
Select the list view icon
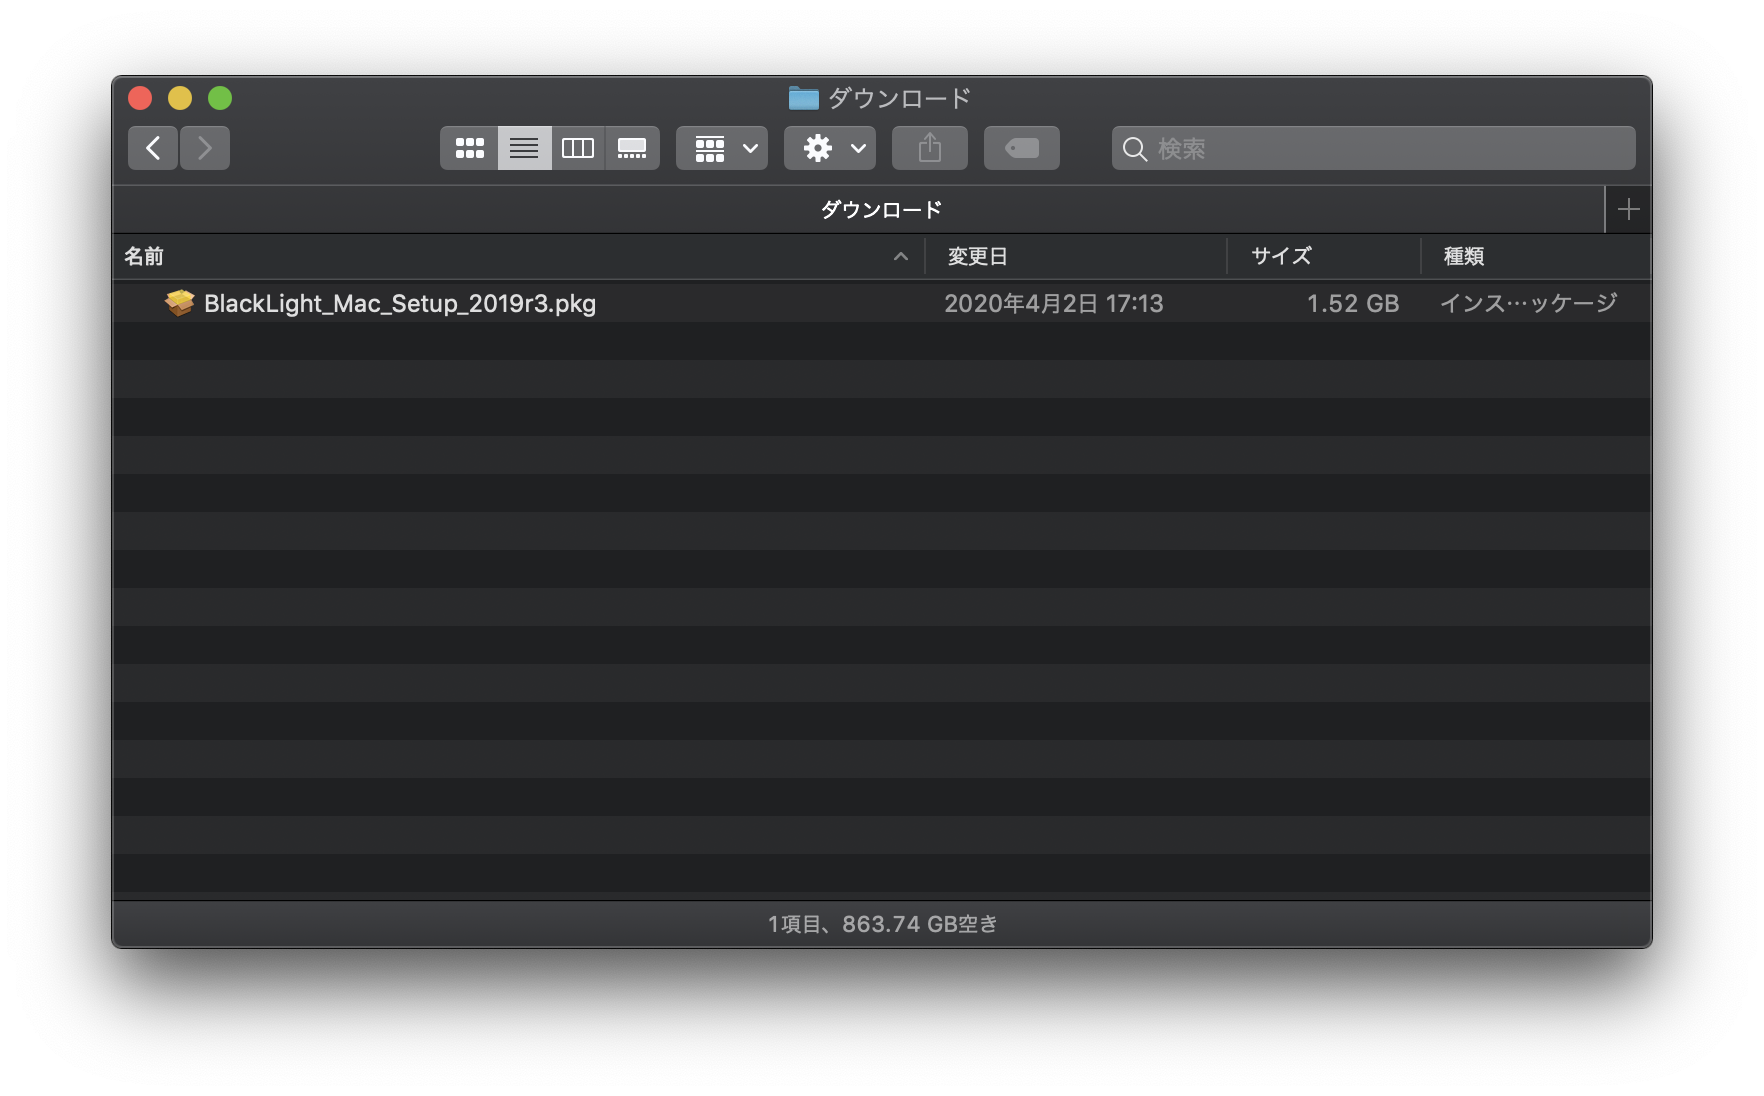[524, 148]
